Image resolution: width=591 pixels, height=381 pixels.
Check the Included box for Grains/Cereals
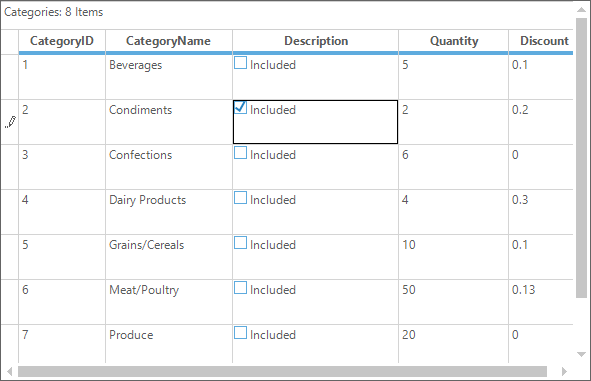tap(240, 243)
